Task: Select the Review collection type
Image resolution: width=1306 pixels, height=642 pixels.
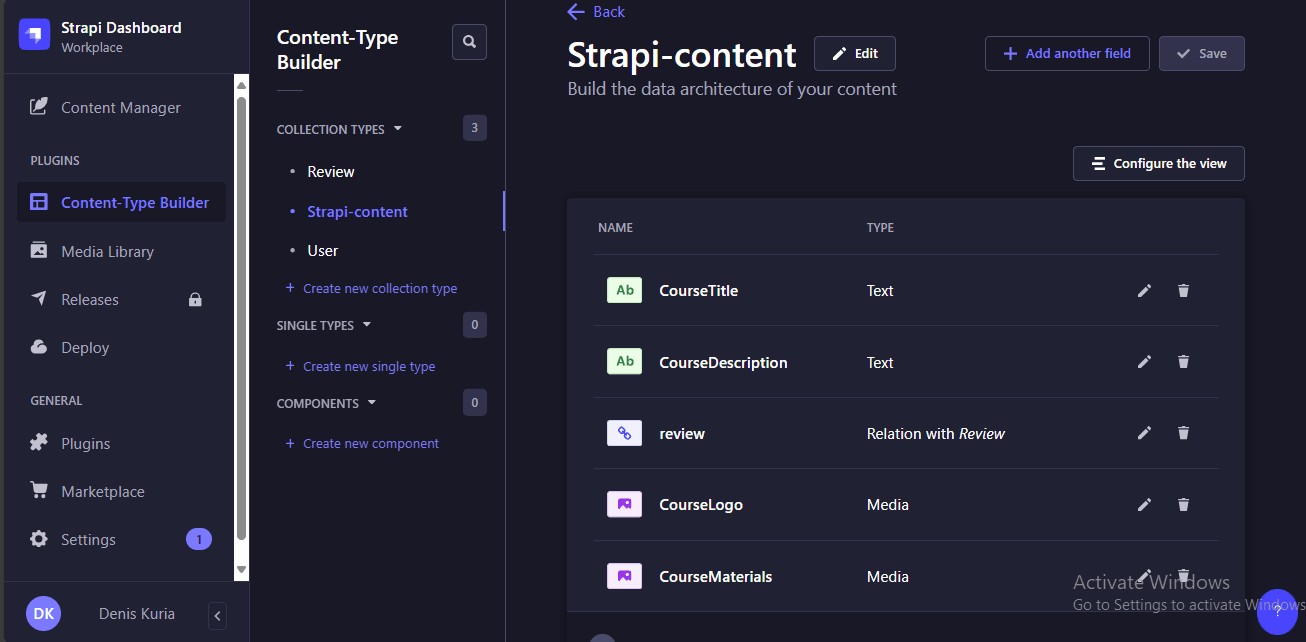Action: [x=331, y=172]
